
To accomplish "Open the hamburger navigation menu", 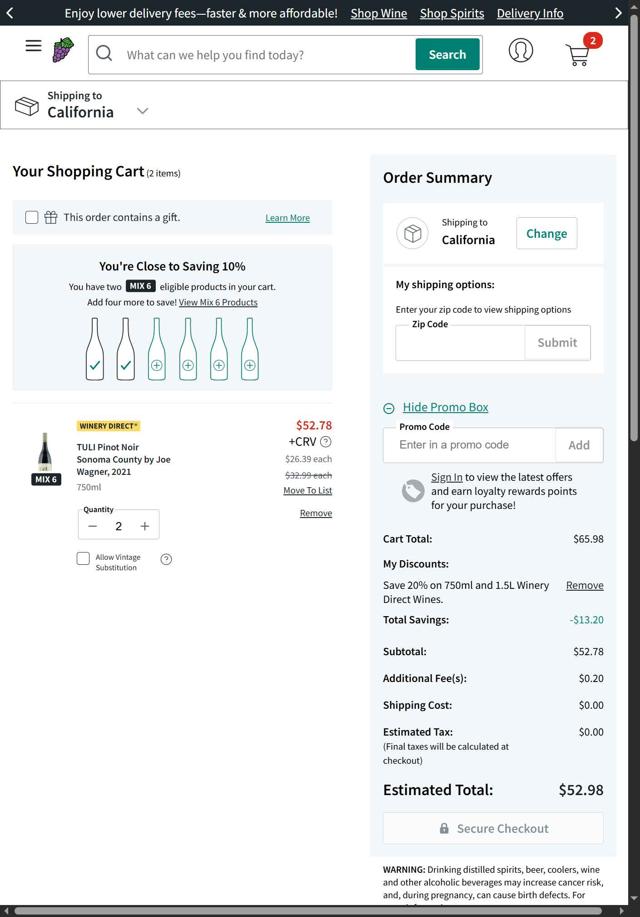I will coord(33,46).
